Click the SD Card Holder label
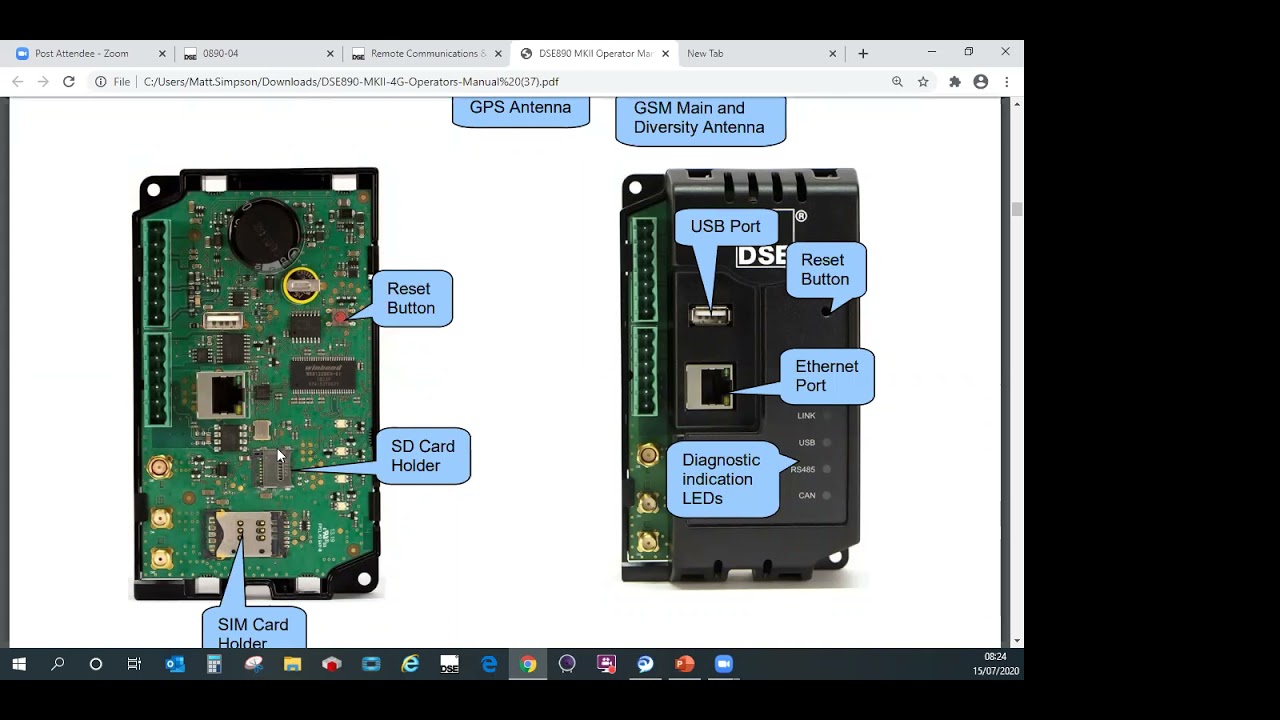Viewport: 1280px width, 720px height. pos(423,456)
